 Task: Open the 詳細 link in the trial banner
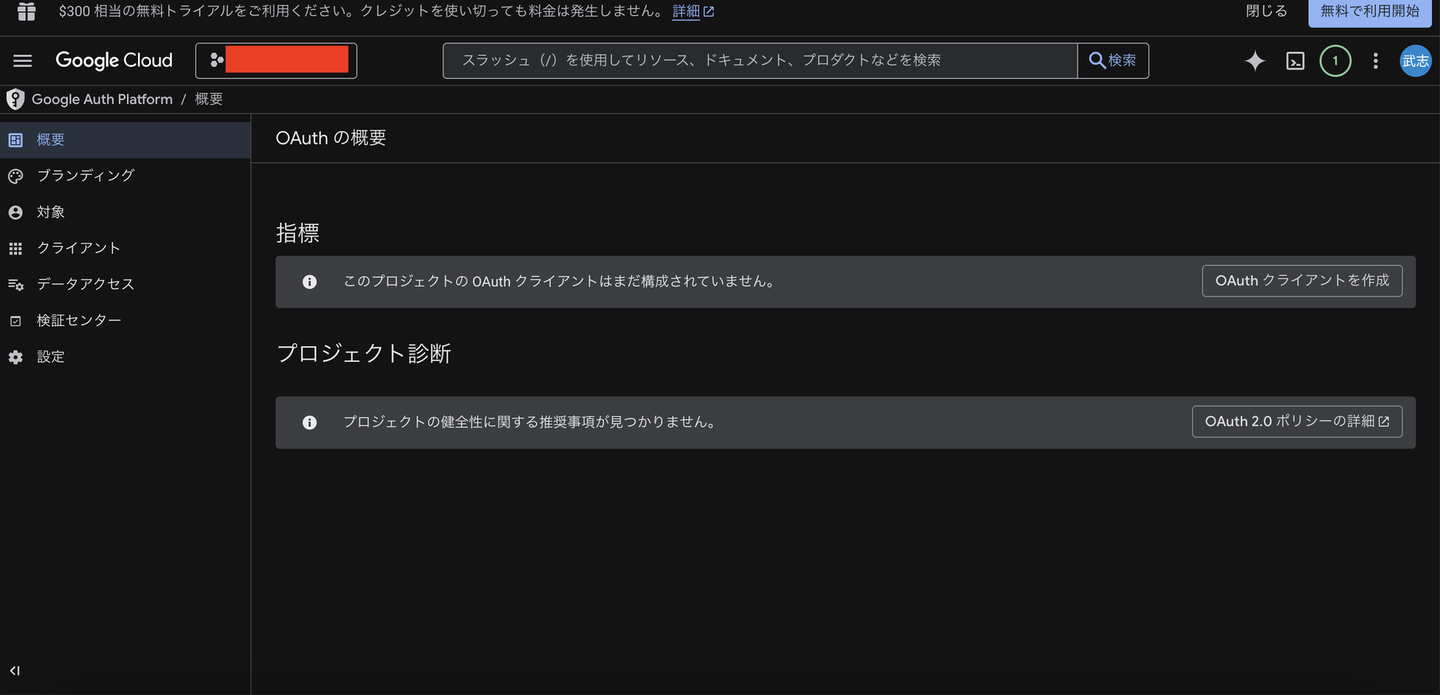pos(693,11)
